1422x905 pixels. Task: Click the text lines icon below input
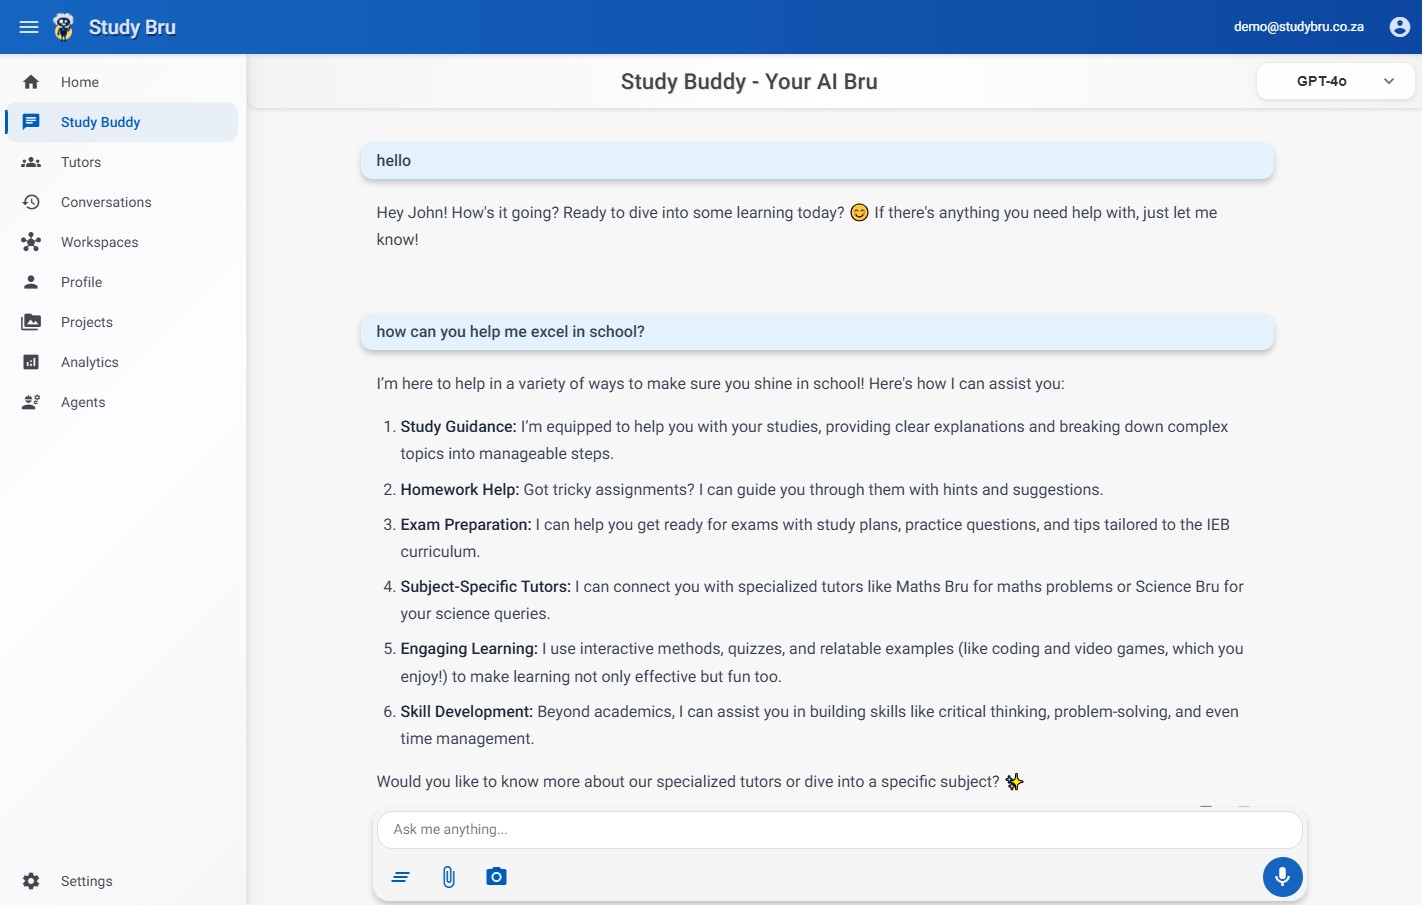tap(401, 877)
